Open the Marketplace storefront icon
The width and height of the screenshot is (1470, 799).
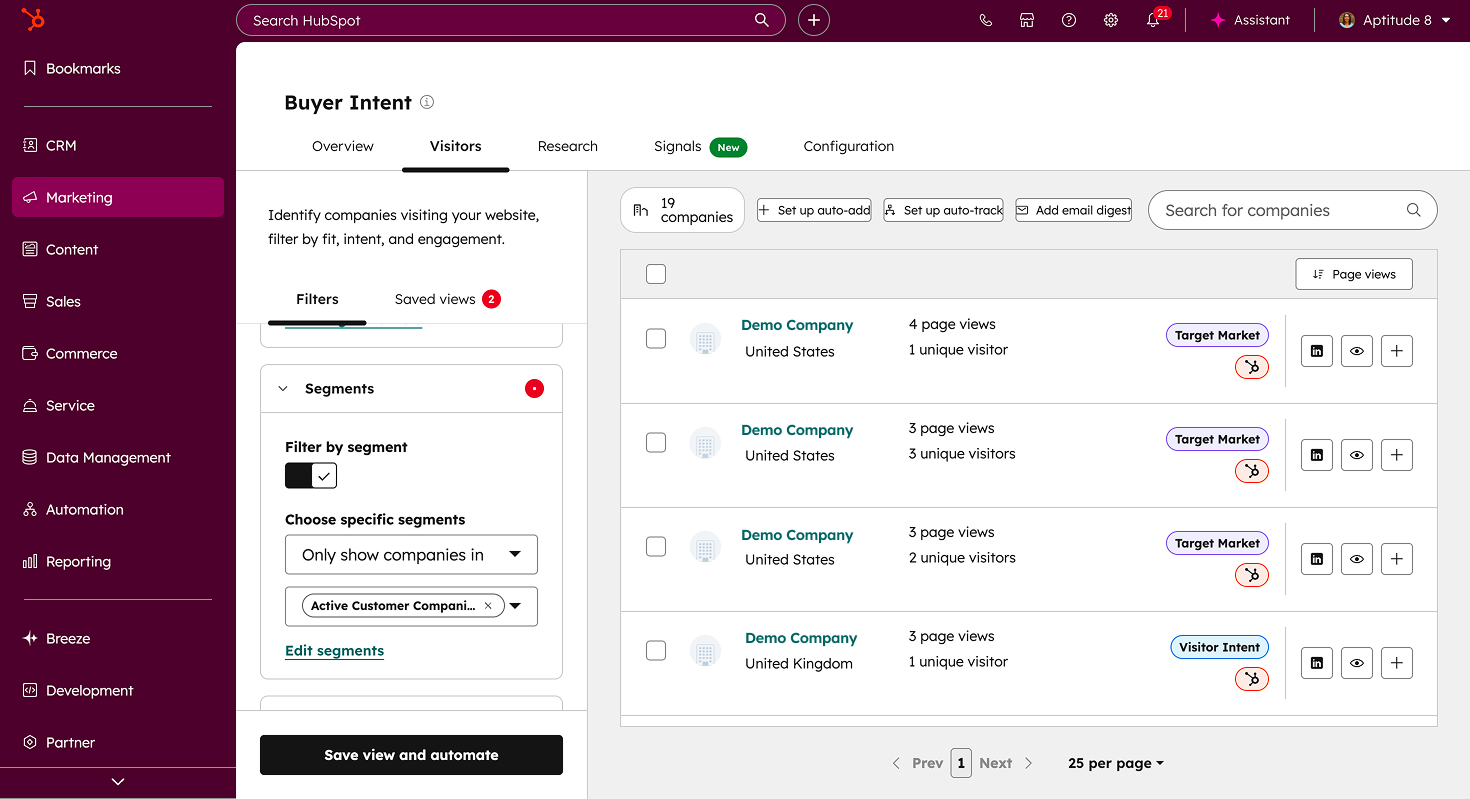coord(1027,20)
